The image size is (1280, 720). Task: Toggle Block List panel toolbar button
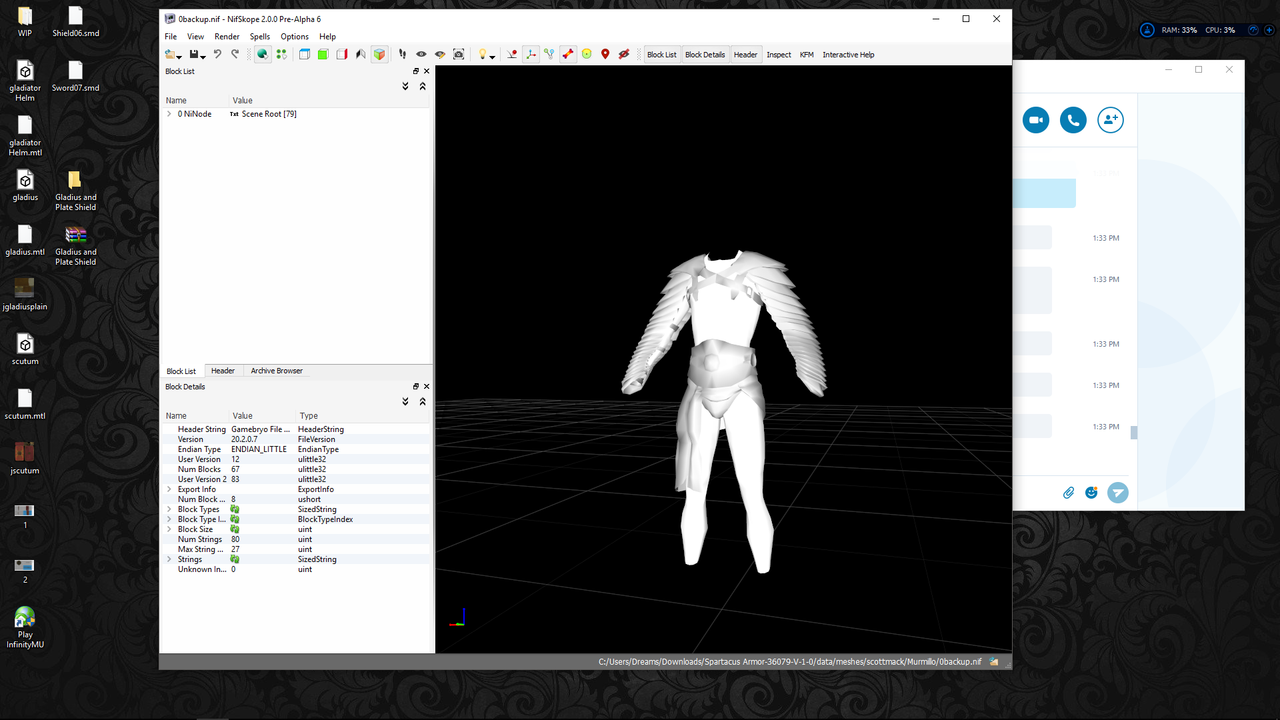662,55
